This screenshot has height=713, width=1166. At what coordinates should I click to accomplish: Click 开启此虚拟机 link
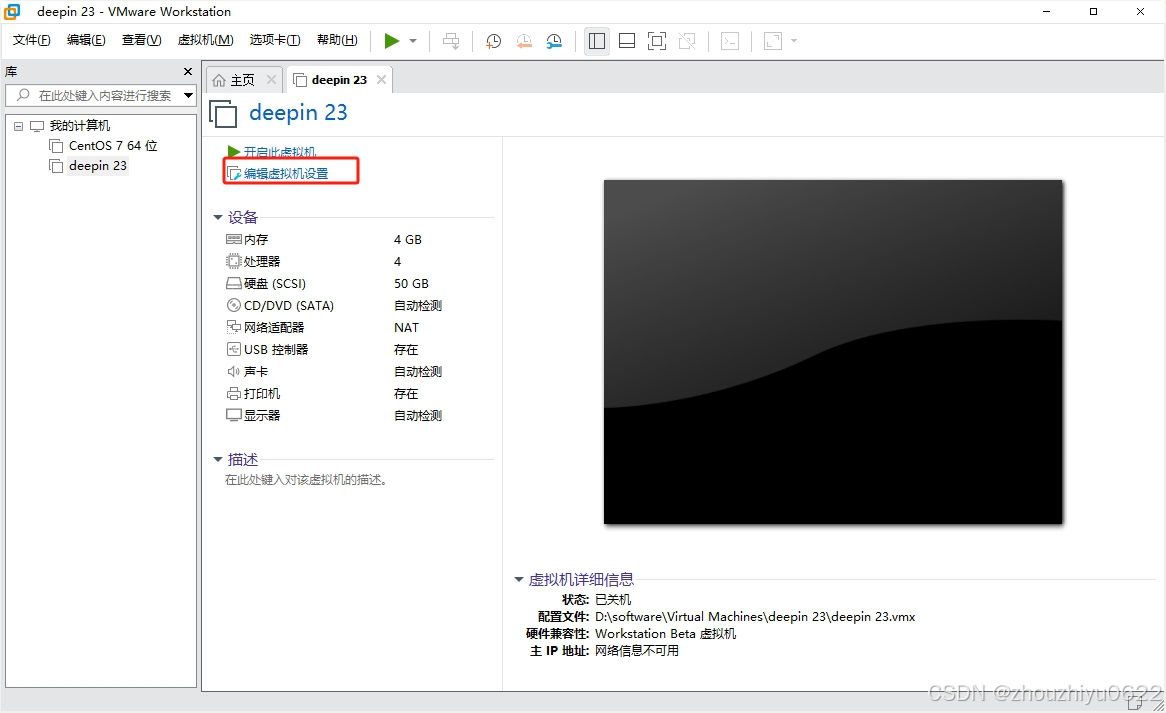(x=280, y=152)
